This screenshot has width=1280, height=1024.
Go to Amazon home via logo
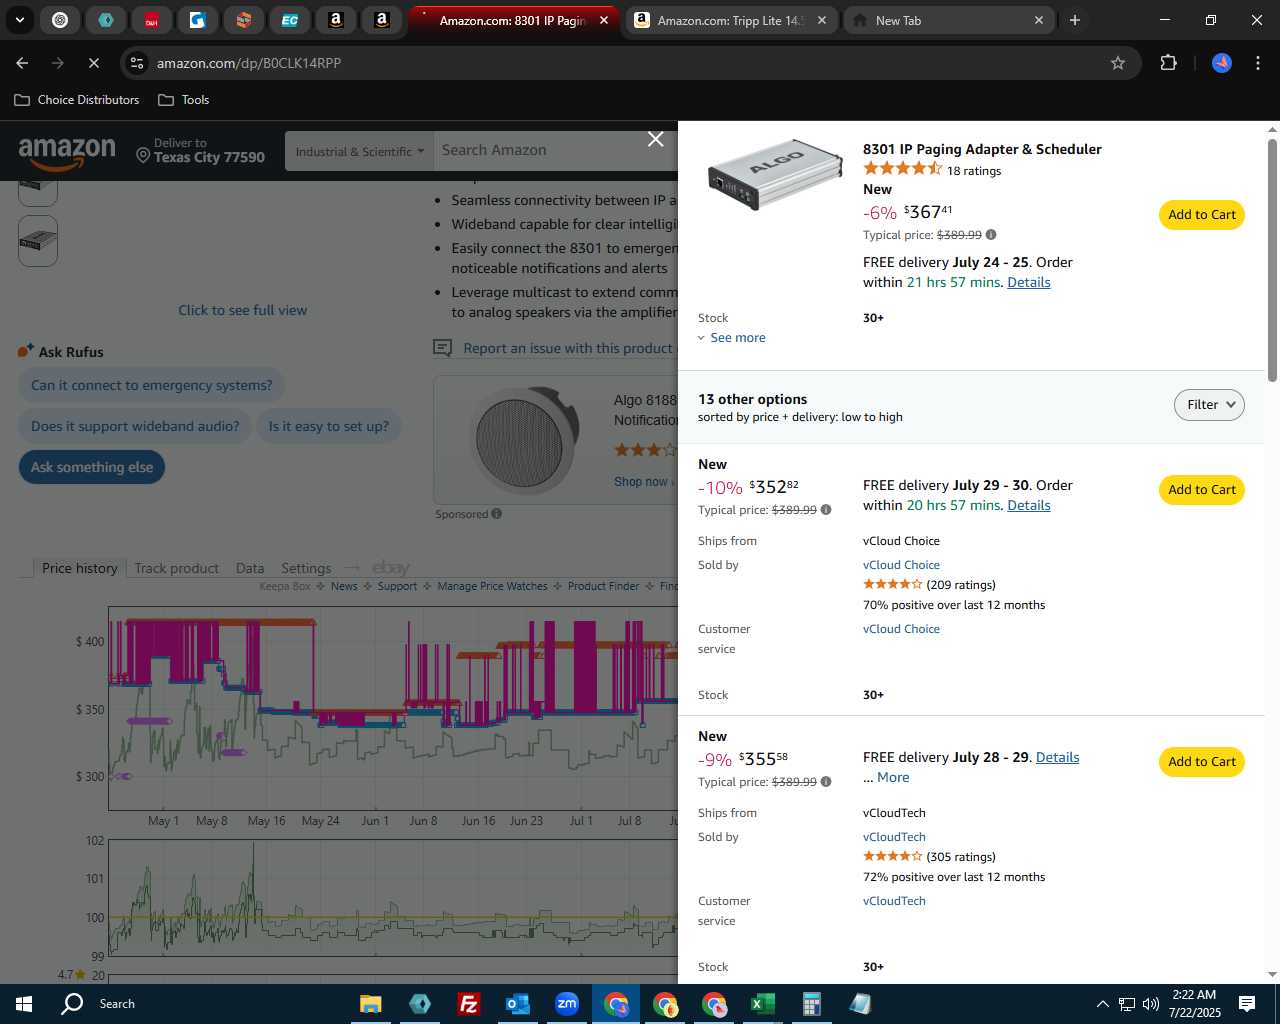(67, 153)
